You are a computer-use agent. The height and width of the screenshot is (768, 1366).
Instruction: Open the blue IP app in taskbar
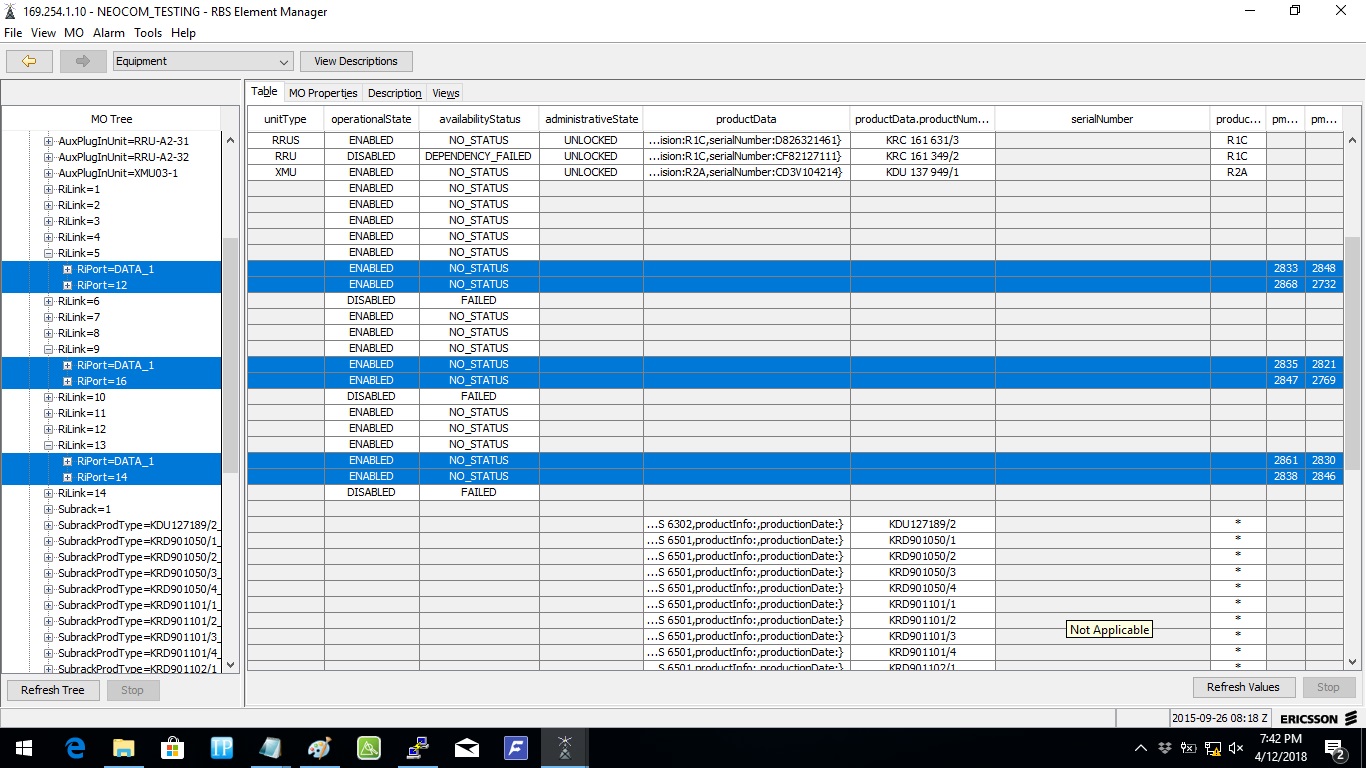tap(222, 747)
